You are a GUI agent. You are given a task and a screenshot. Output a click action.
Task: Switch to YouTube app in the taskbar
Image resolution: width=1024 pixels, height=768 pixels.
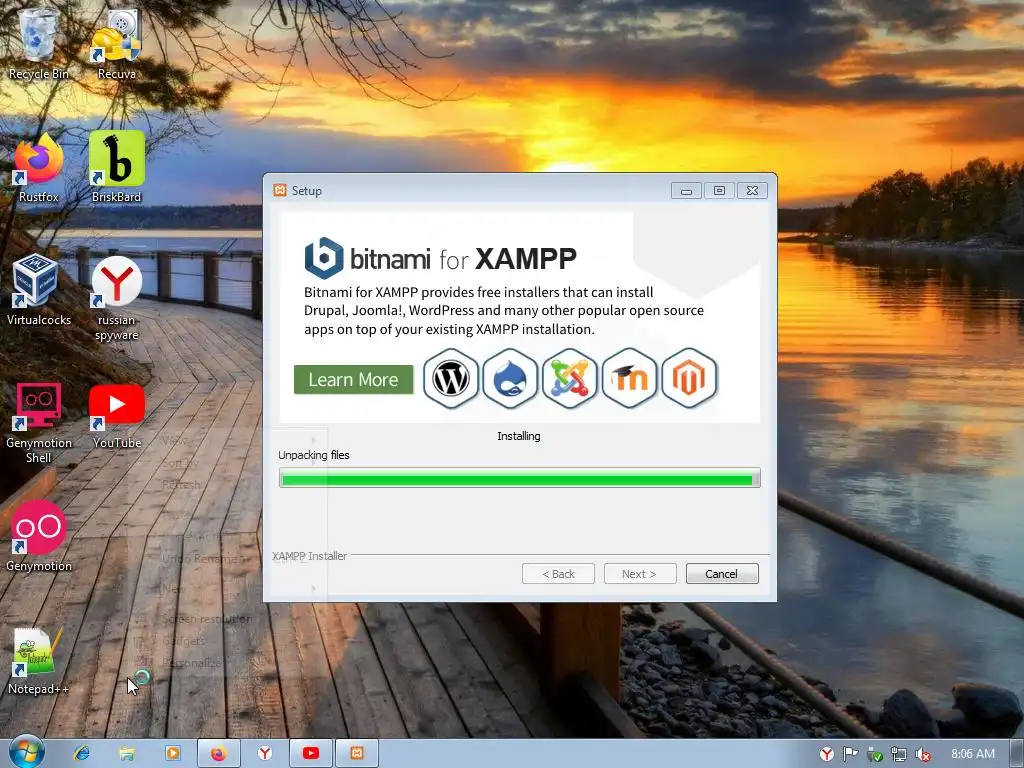point(311,753)
